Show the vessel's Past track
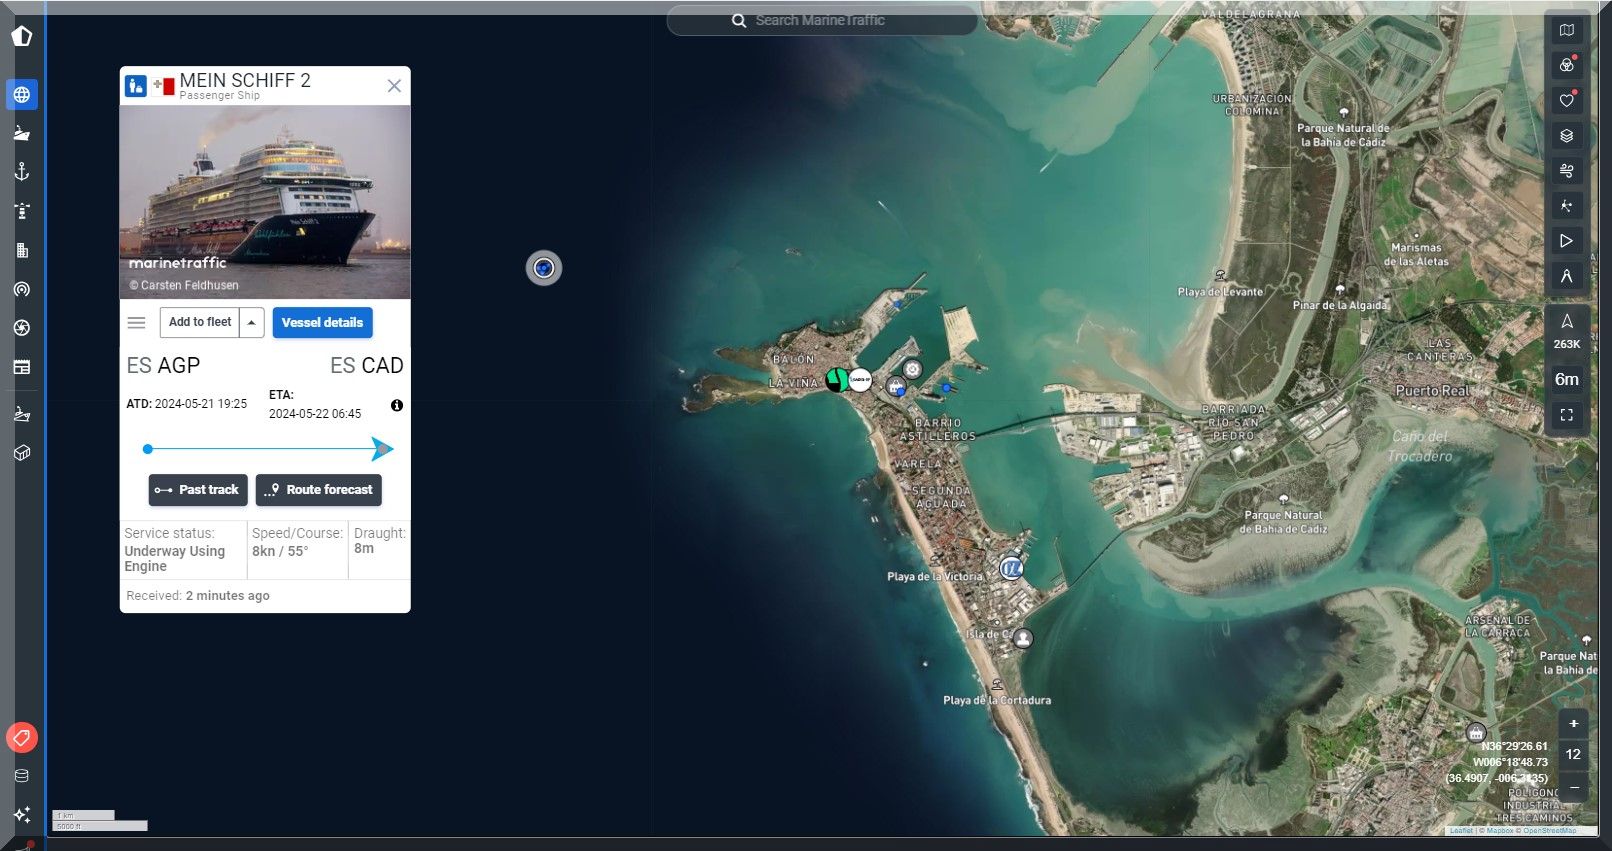 tap(198, 490)
